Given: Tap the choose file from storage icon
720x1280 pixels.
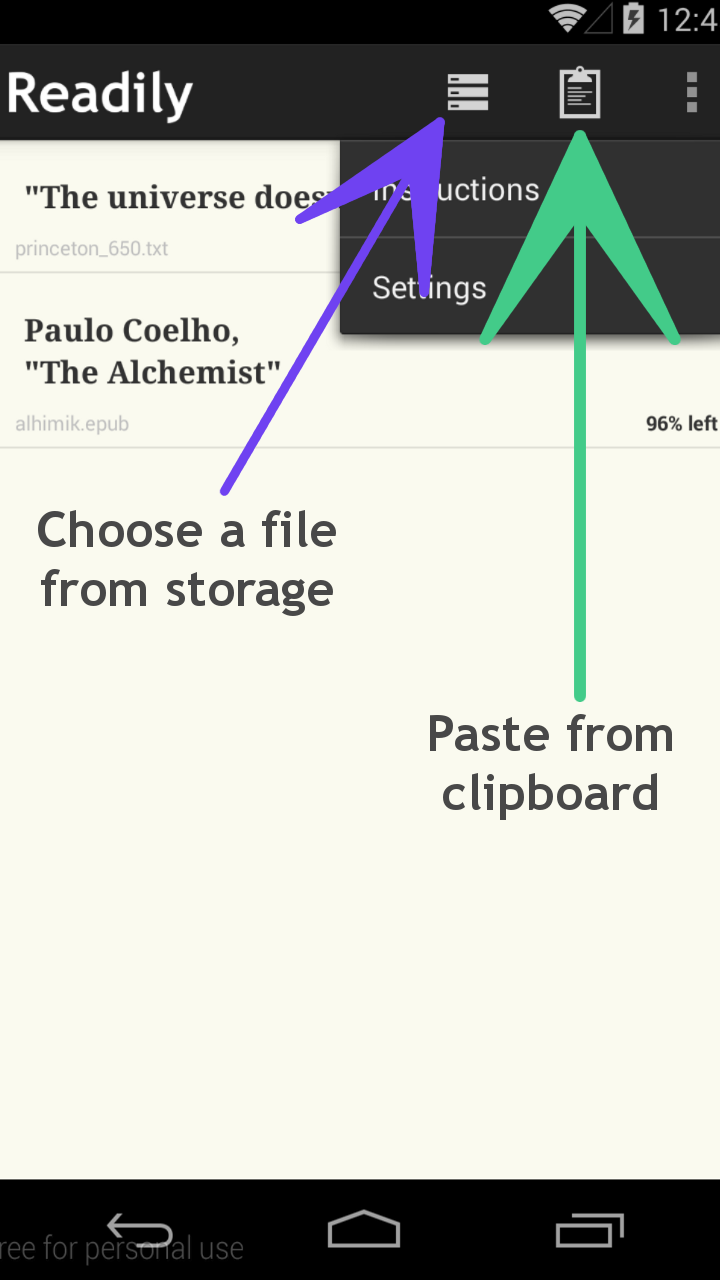Looking at the screenshot, I should pos(468,93).
